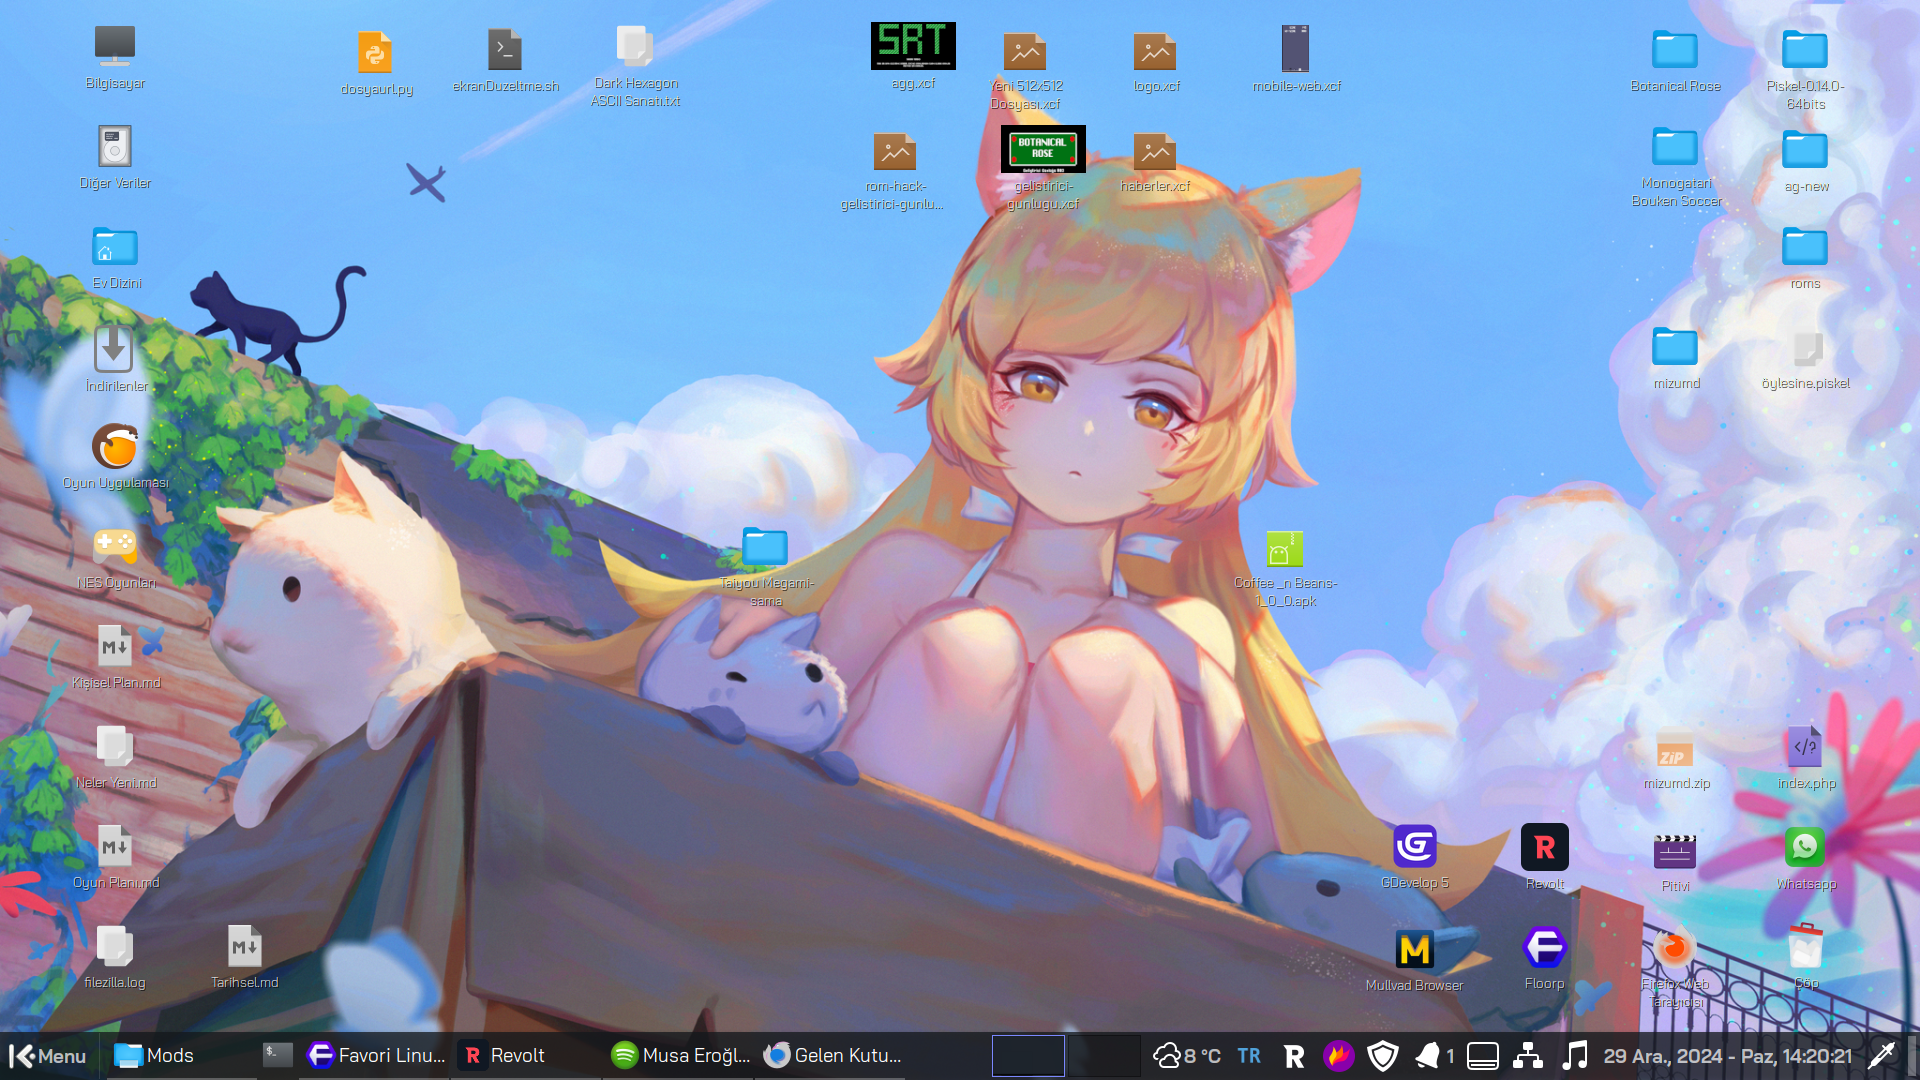Switch to Musa Eroğl... Spotify window

[x=680, y=1056]
